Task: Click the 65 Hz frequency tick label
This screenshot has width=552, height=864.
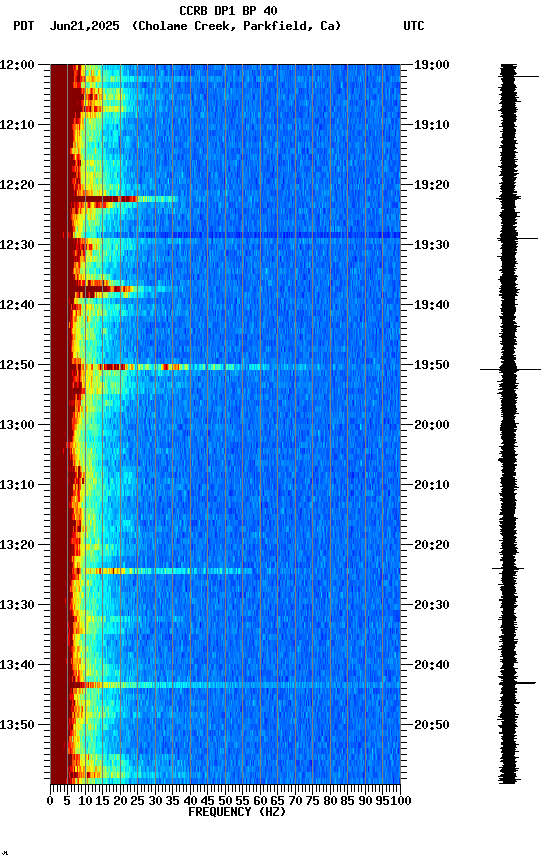Action: click(278, 801)
